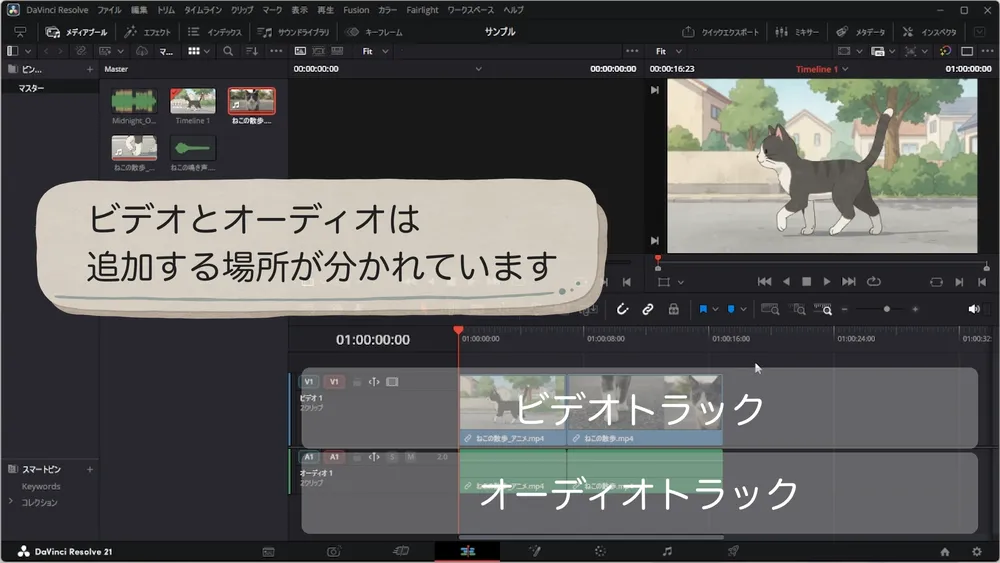Click the blue marker icon
Viewport: 1000px width, 563px height.
point(731,309)
